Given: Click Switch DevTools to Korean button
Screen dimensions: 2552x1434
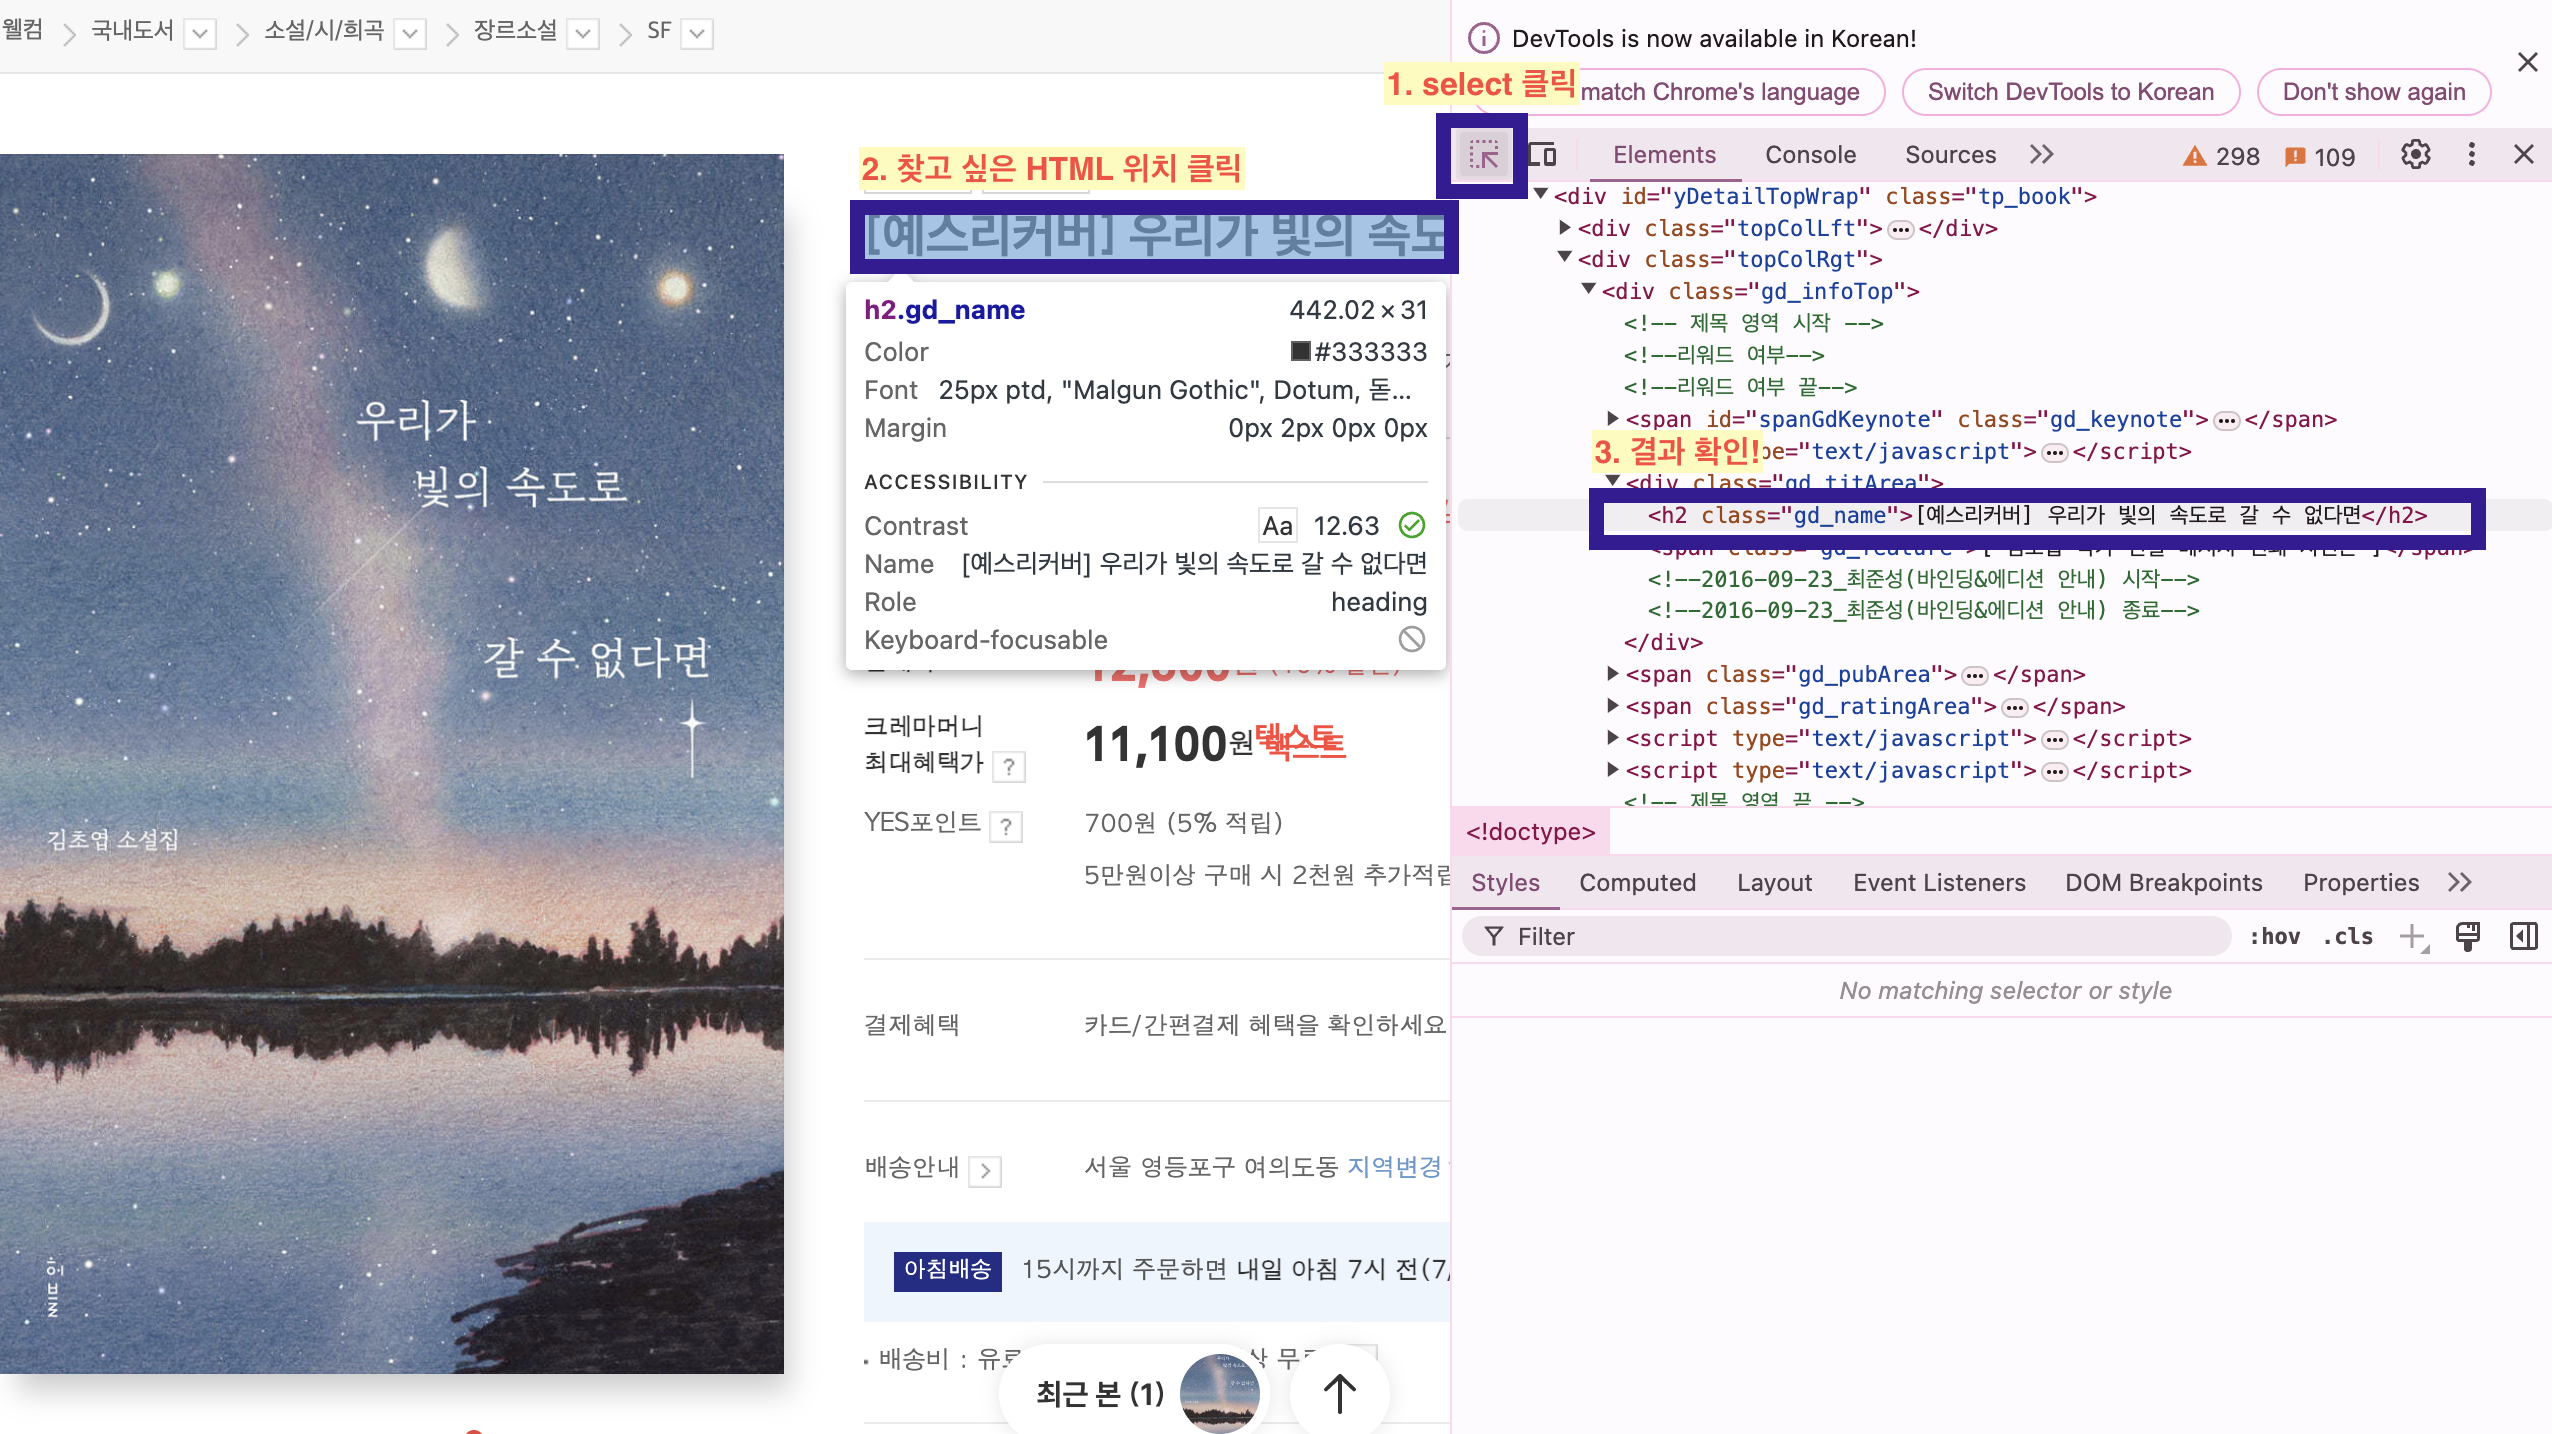Looking at the screenshot, I should pyautogui.click(x=2070, y=92).
